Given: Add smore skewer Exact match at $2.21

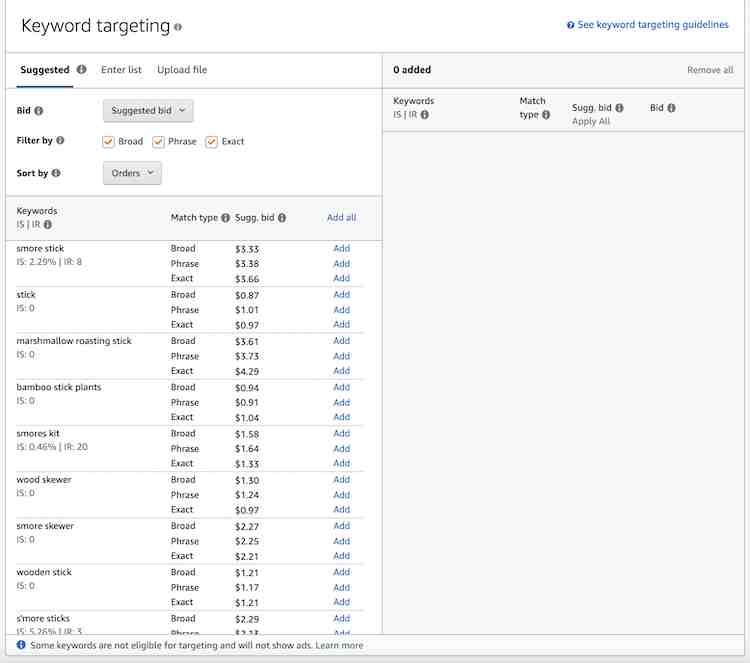Looking at the screenshot, I should point(342,555).
